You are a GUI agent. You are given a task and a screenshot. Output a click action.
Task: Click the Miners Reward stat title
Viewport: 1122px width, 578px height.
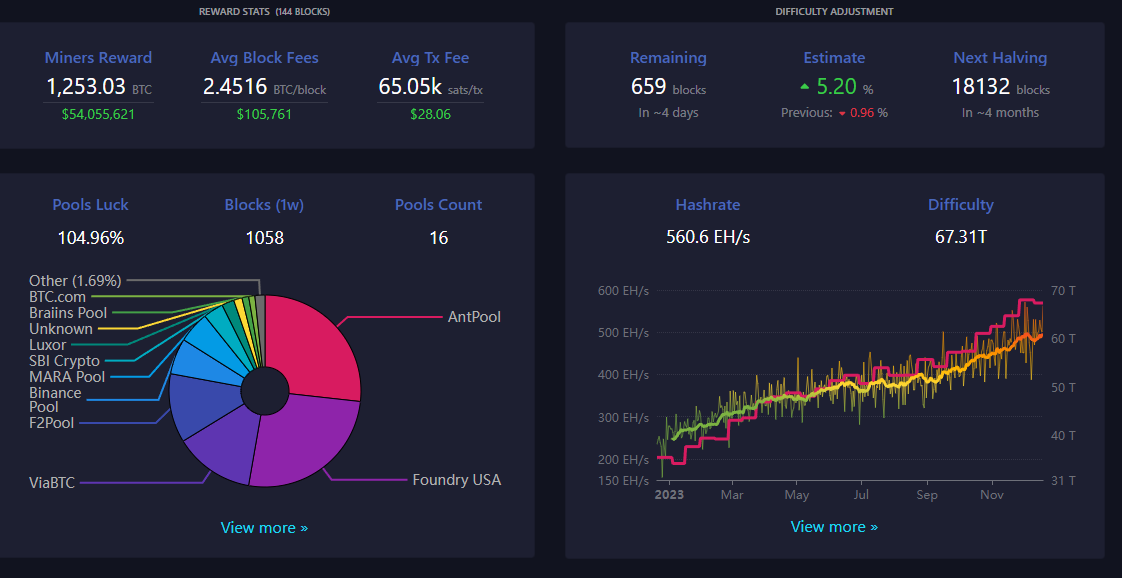(98, 58)
